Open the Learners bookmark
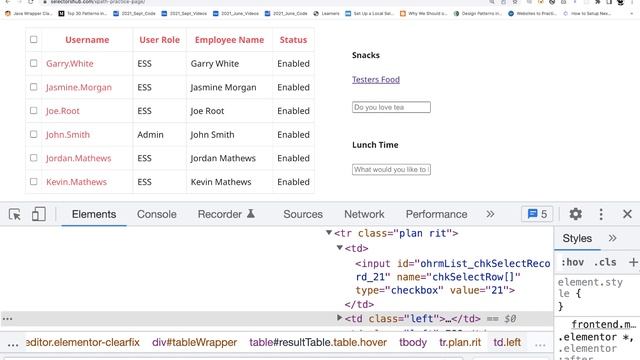The width and height of the screenshot is (640, 360). coord(326,13)
